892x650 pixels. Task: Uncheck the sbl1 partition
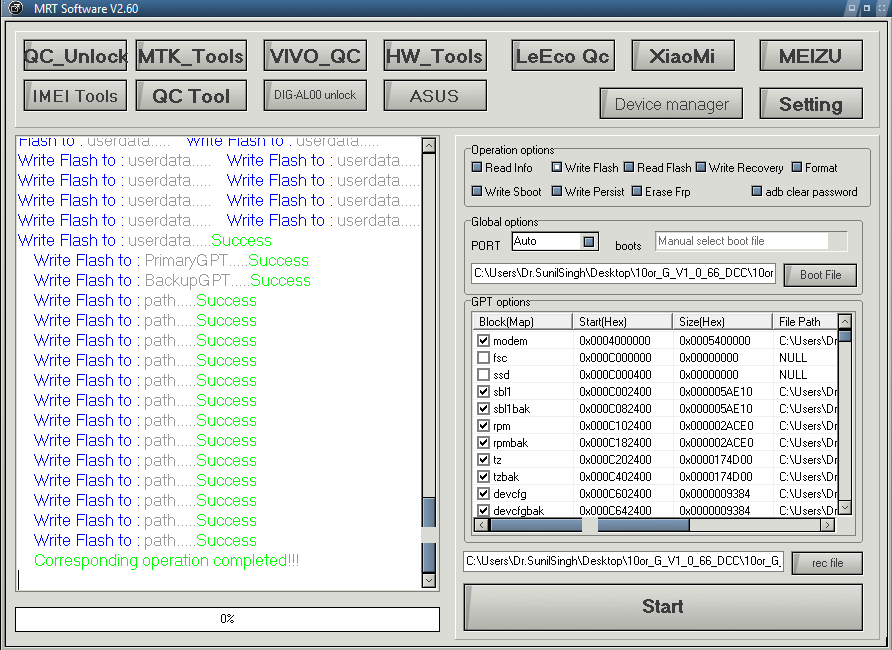pos(484,392)
